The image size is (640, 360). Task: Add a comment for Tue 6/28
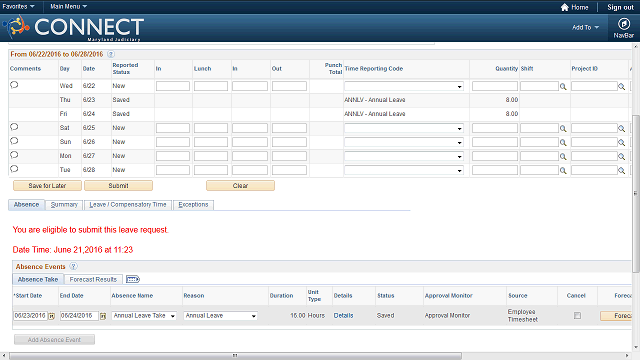click(14, 169)
